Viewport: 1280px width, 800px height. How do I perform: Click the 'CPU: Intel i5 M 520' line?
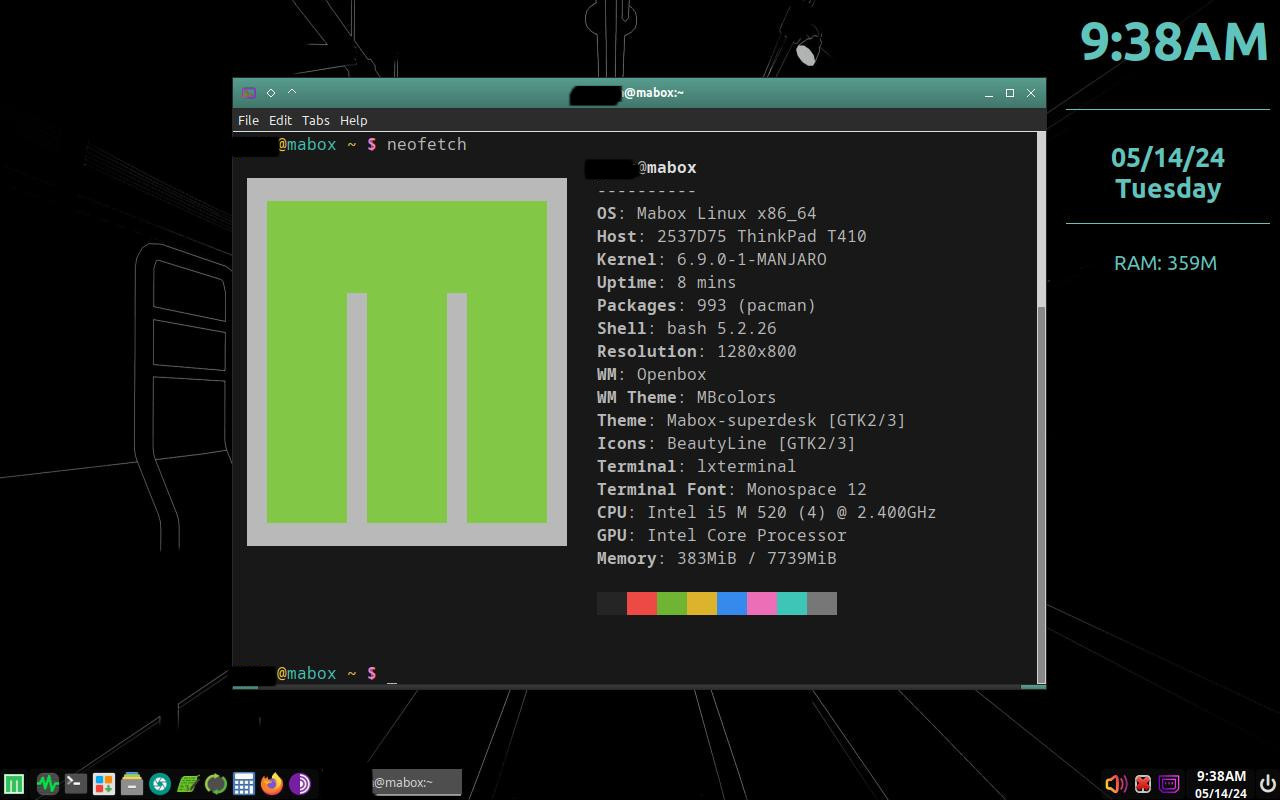pos(766,512)
